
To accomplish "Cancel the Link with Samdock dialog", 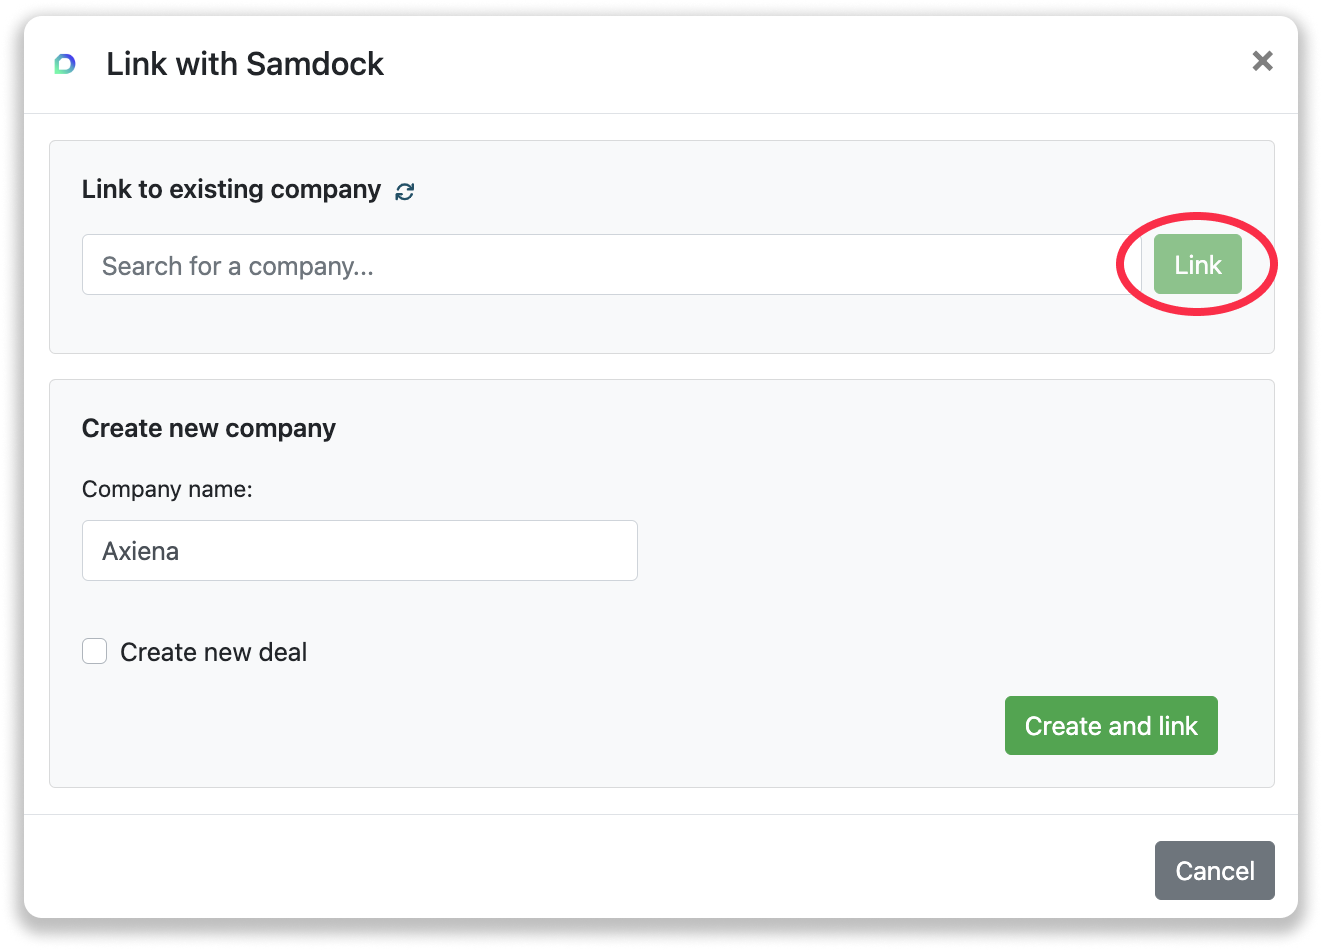I will point(1214,870).
